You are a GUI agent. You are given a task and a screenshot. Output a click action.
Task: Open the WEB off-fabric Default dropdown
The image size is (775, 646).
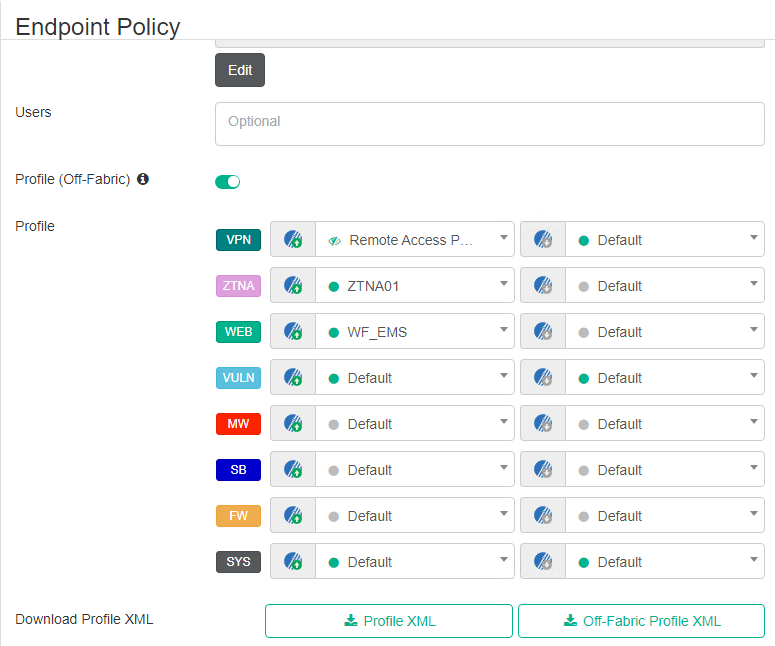click(x=665, y=331)
